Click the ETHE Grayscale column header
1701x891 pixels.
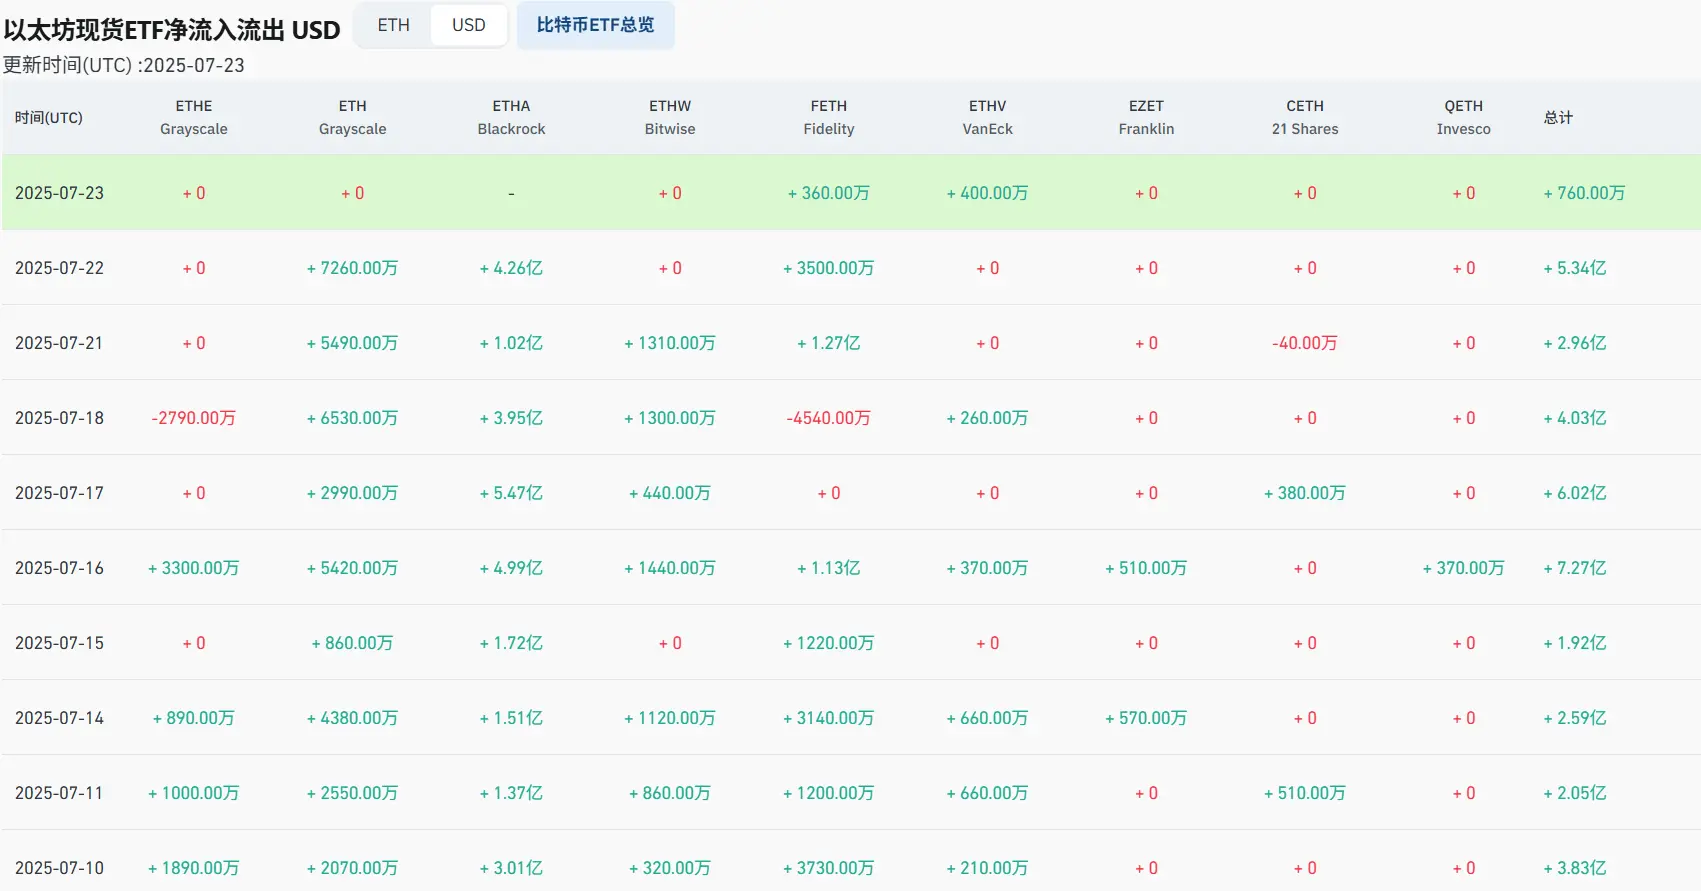(194, 117)
